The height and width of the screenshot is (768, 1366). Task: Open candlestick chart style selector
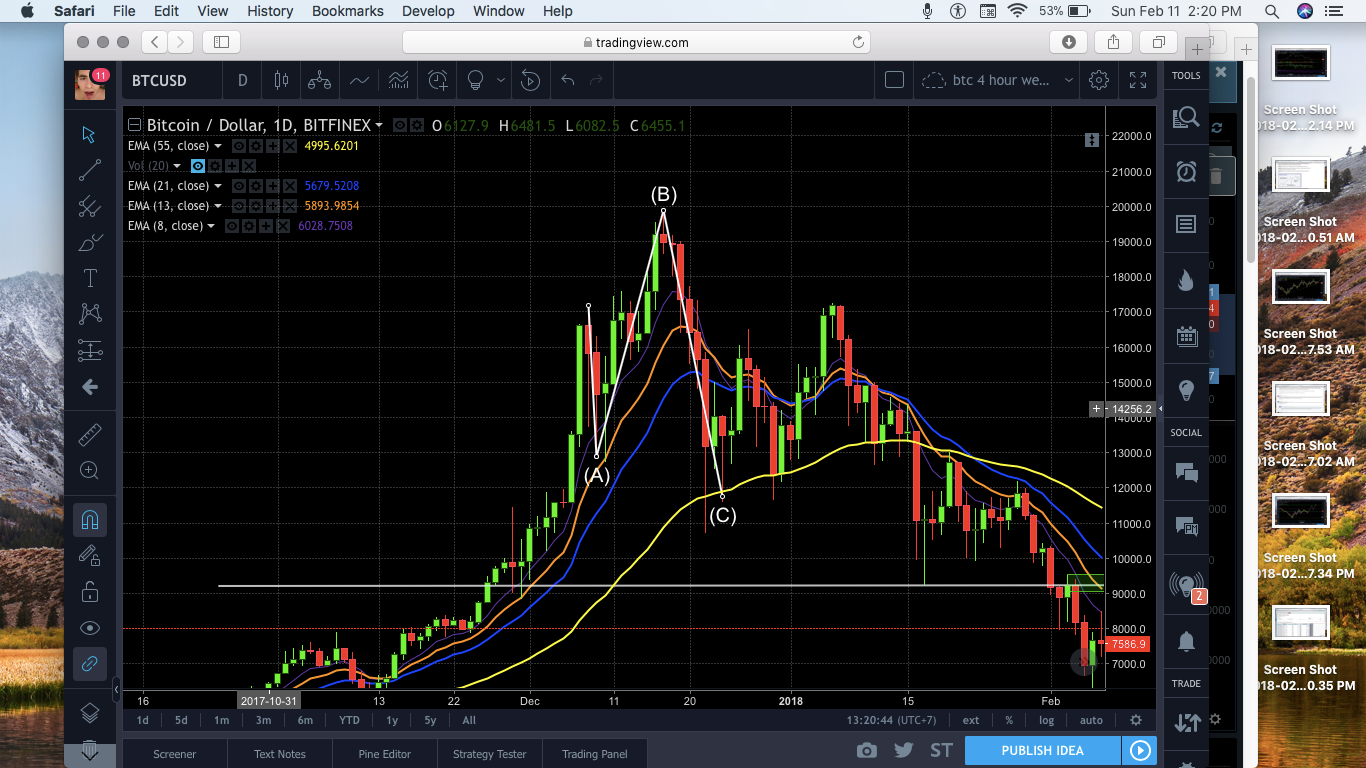coord(281,80)
